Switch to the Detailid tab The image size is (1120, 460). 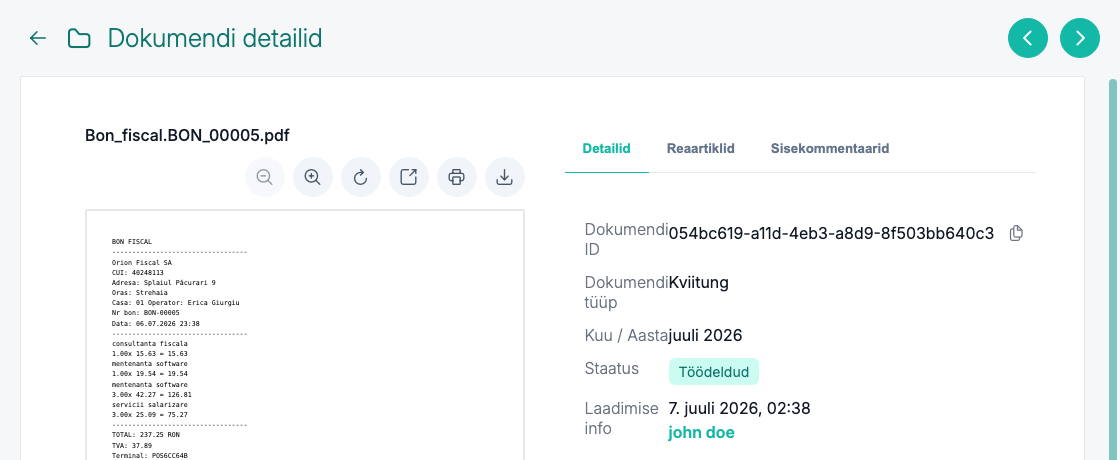606,149
